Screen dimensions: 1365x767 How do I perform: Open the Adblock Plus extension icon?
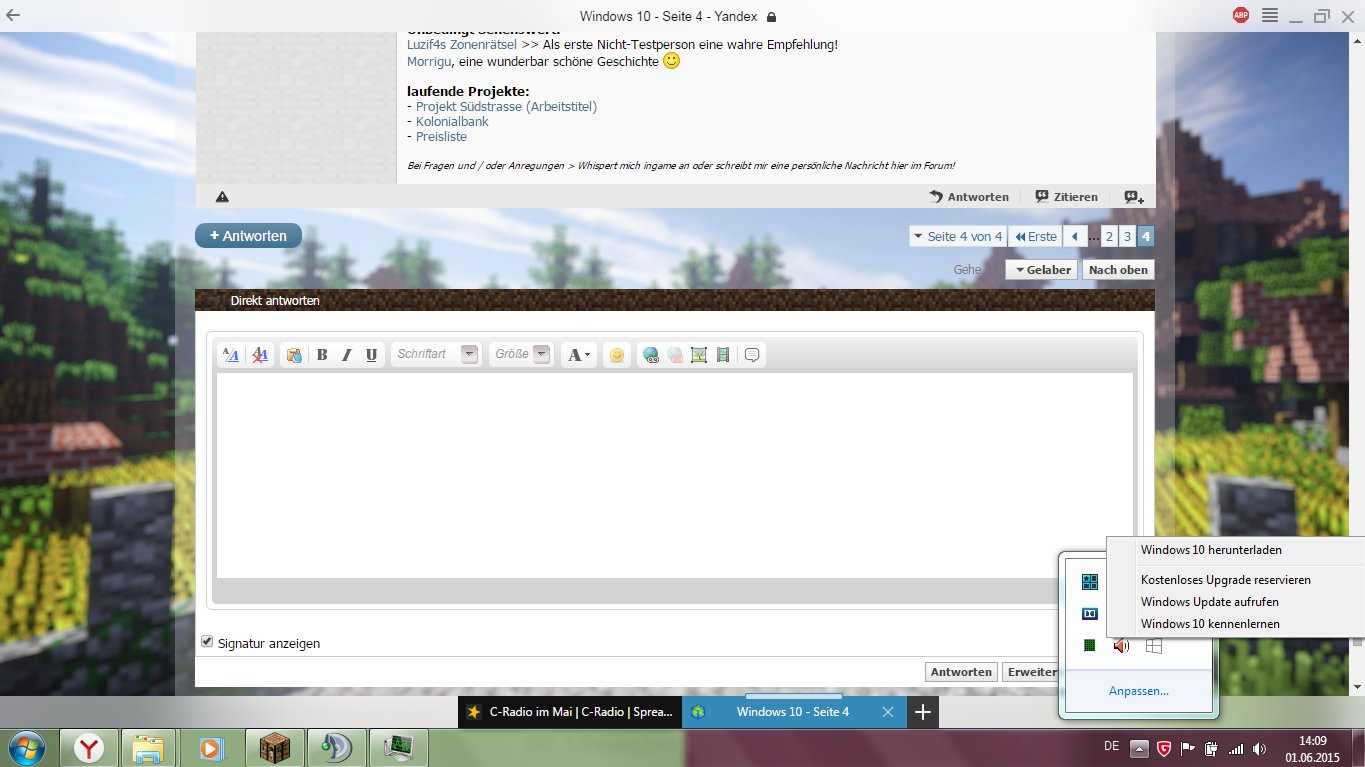tap(1241, 15)
